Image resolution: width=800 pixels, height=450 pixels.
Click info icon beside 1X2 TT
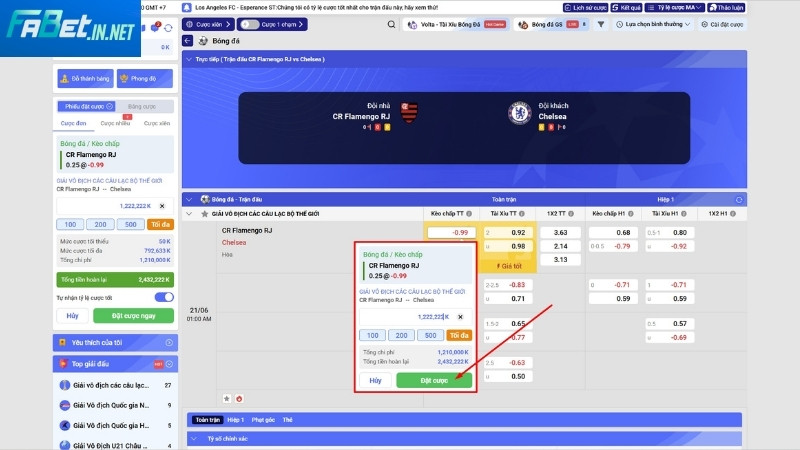571,214
